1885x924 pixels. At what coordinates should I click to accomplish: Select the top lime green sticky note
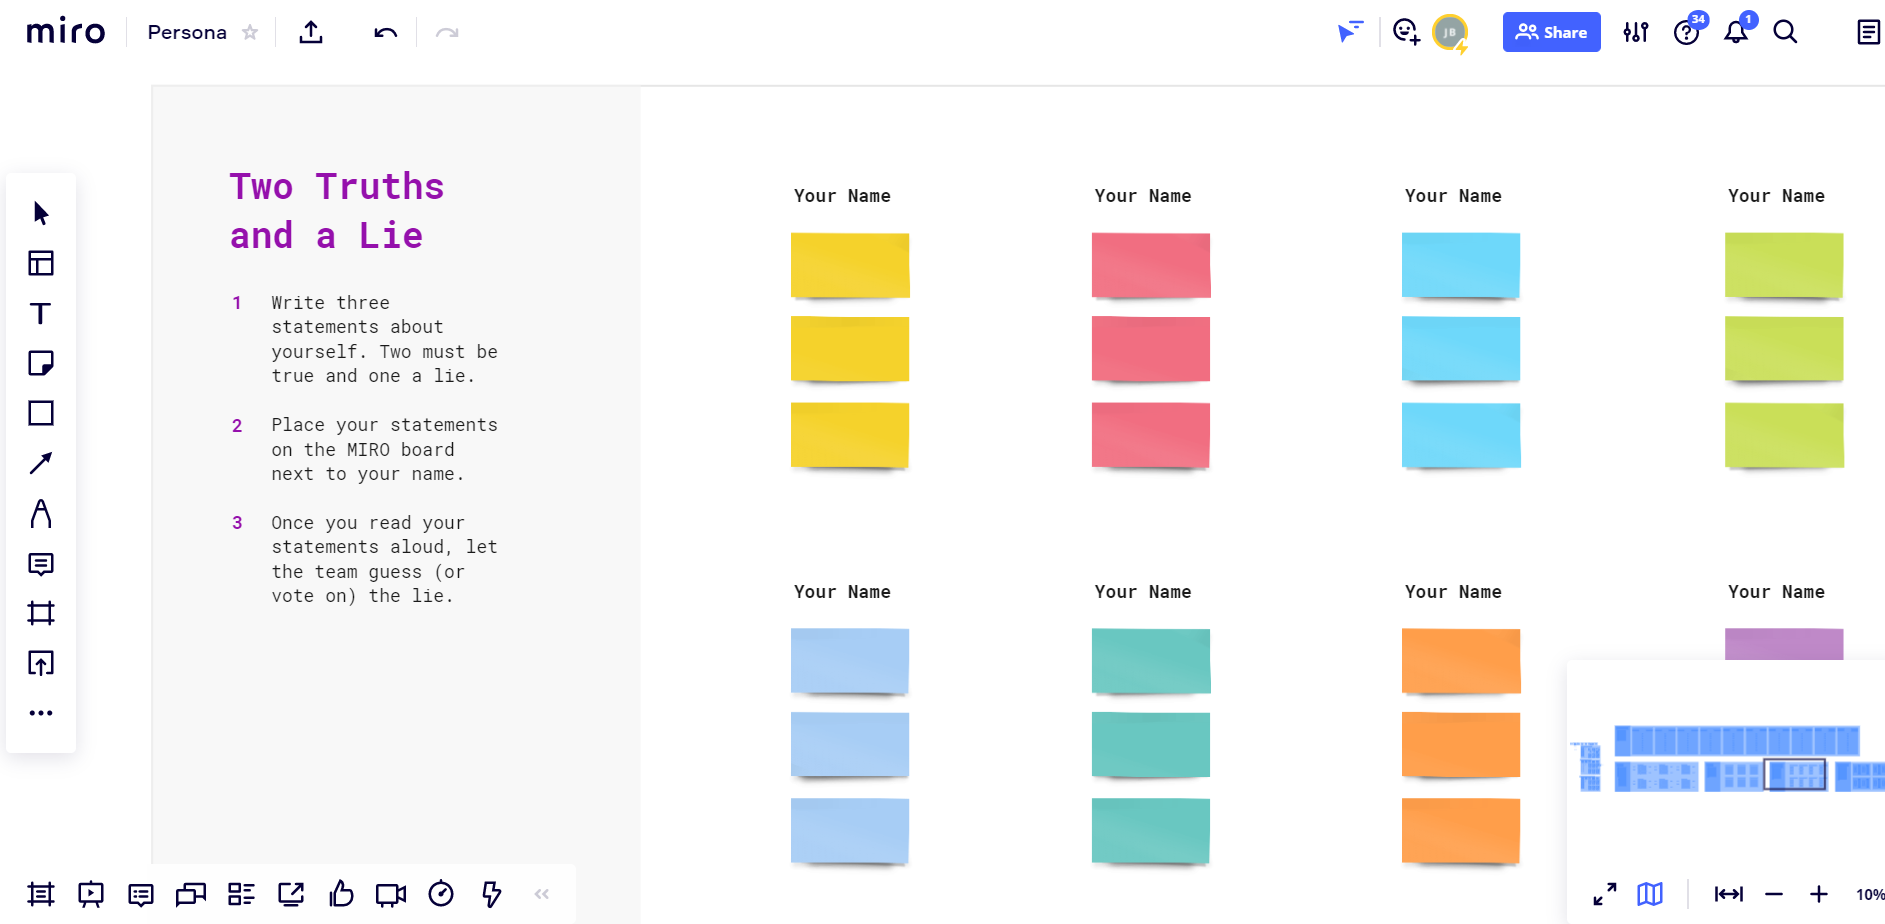[x=1784, y=265]
